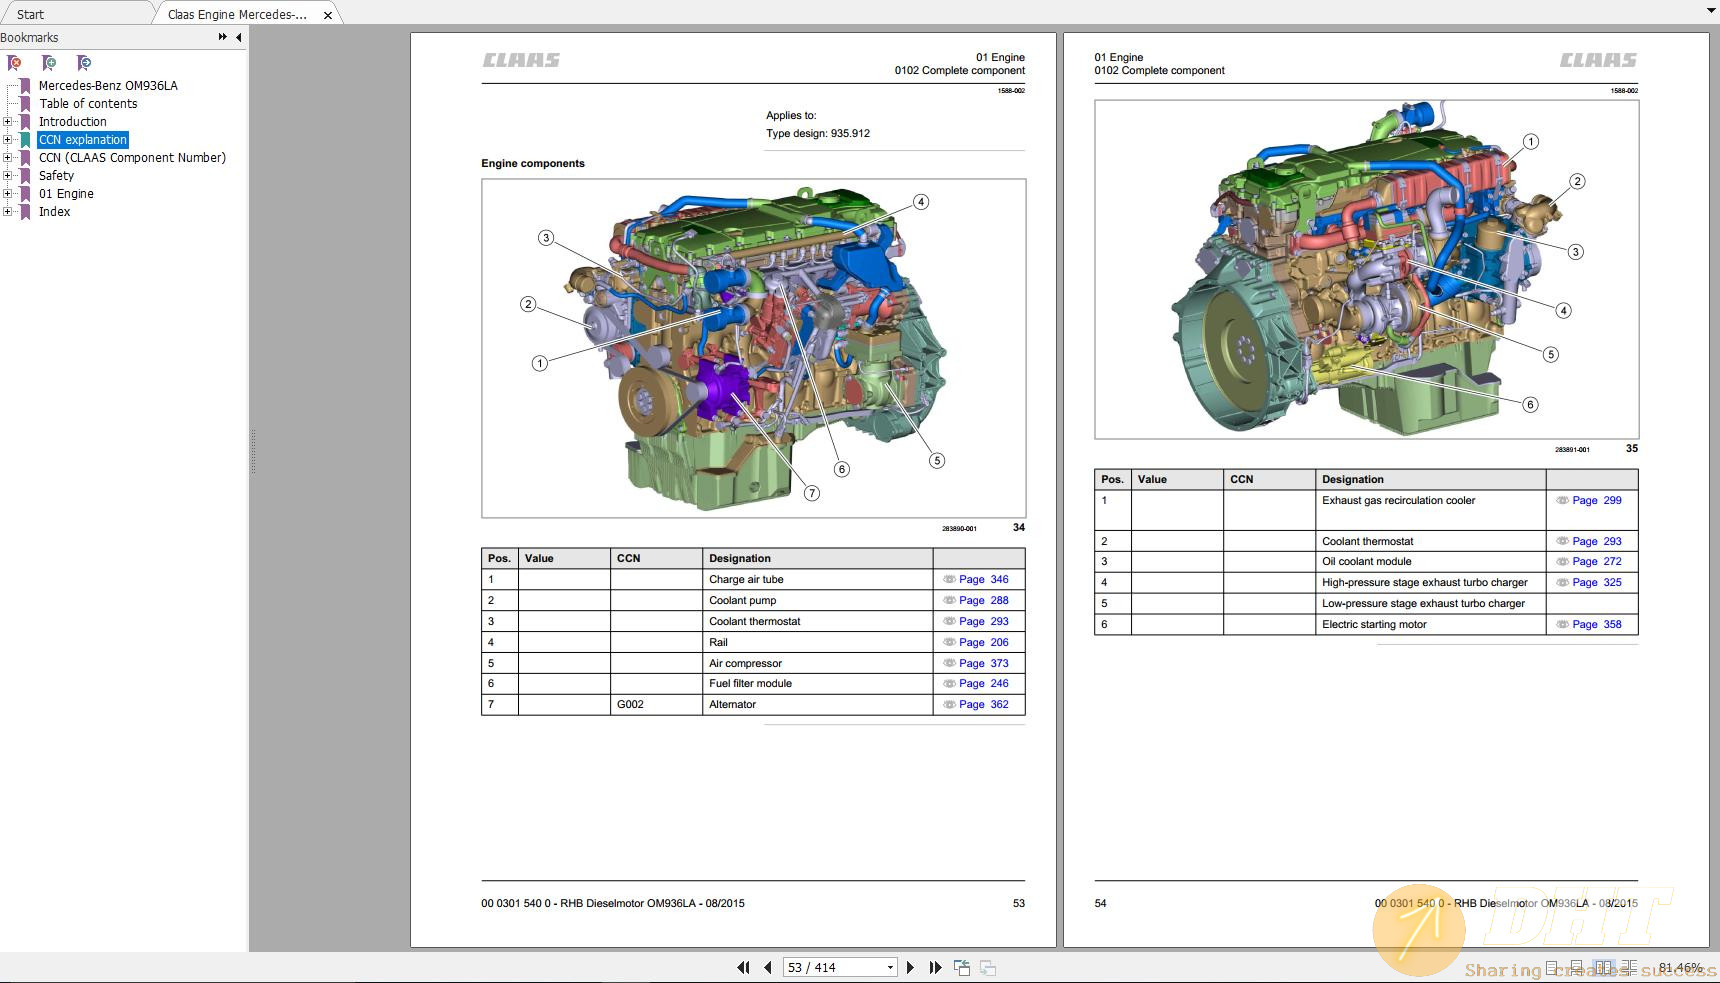Open the page number dropdown
The width and height of the screenshot is (1720, 983).
pos(890,967)
